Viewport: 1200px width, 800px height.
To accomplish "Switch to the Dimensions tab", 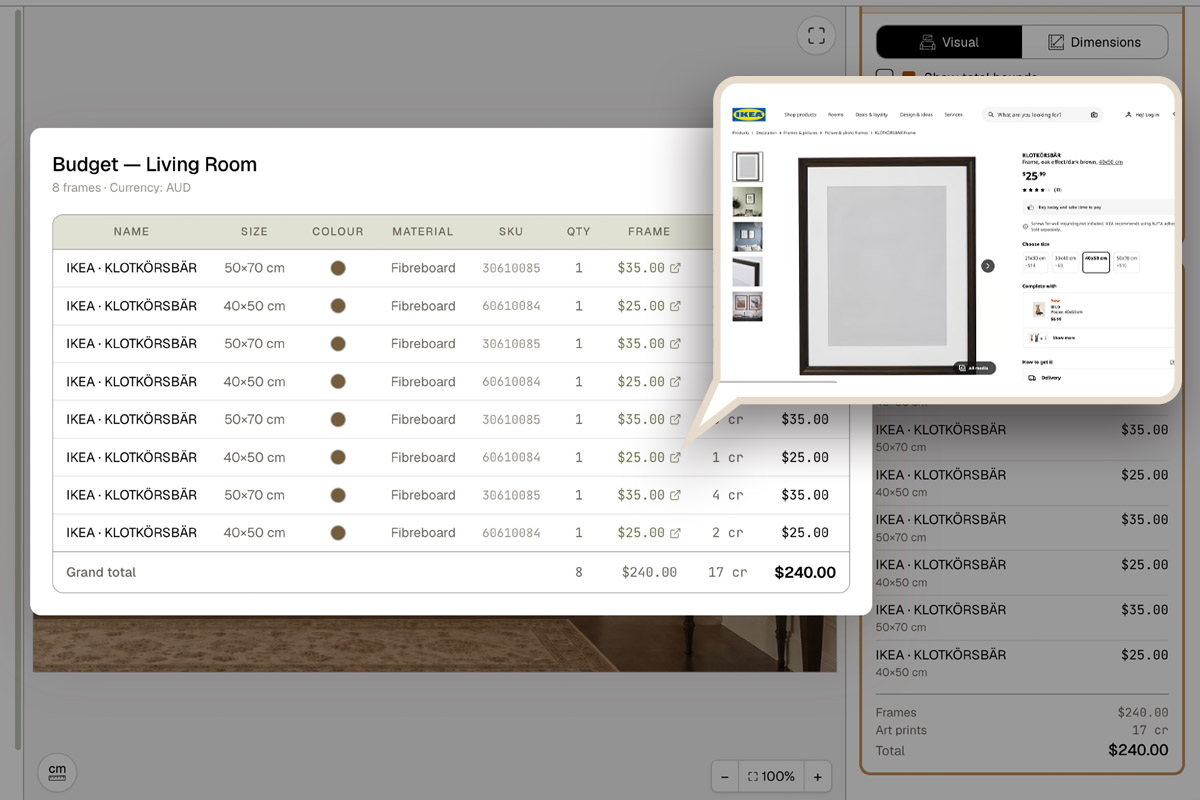I will coord(1094,42).
